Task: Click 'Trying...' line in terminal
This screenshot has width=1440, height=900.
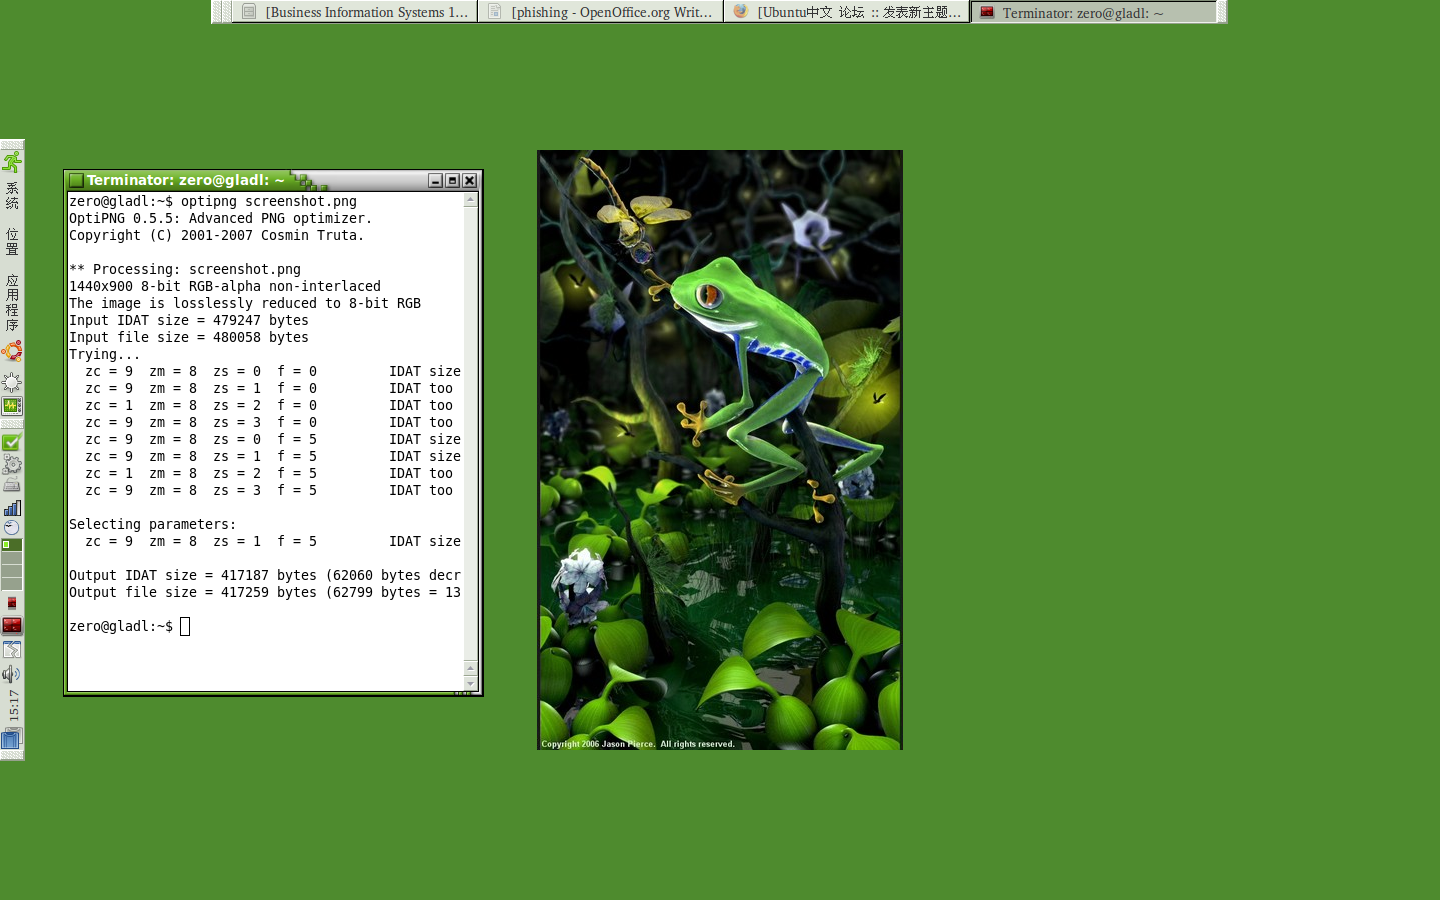Action: pos(105,354)
